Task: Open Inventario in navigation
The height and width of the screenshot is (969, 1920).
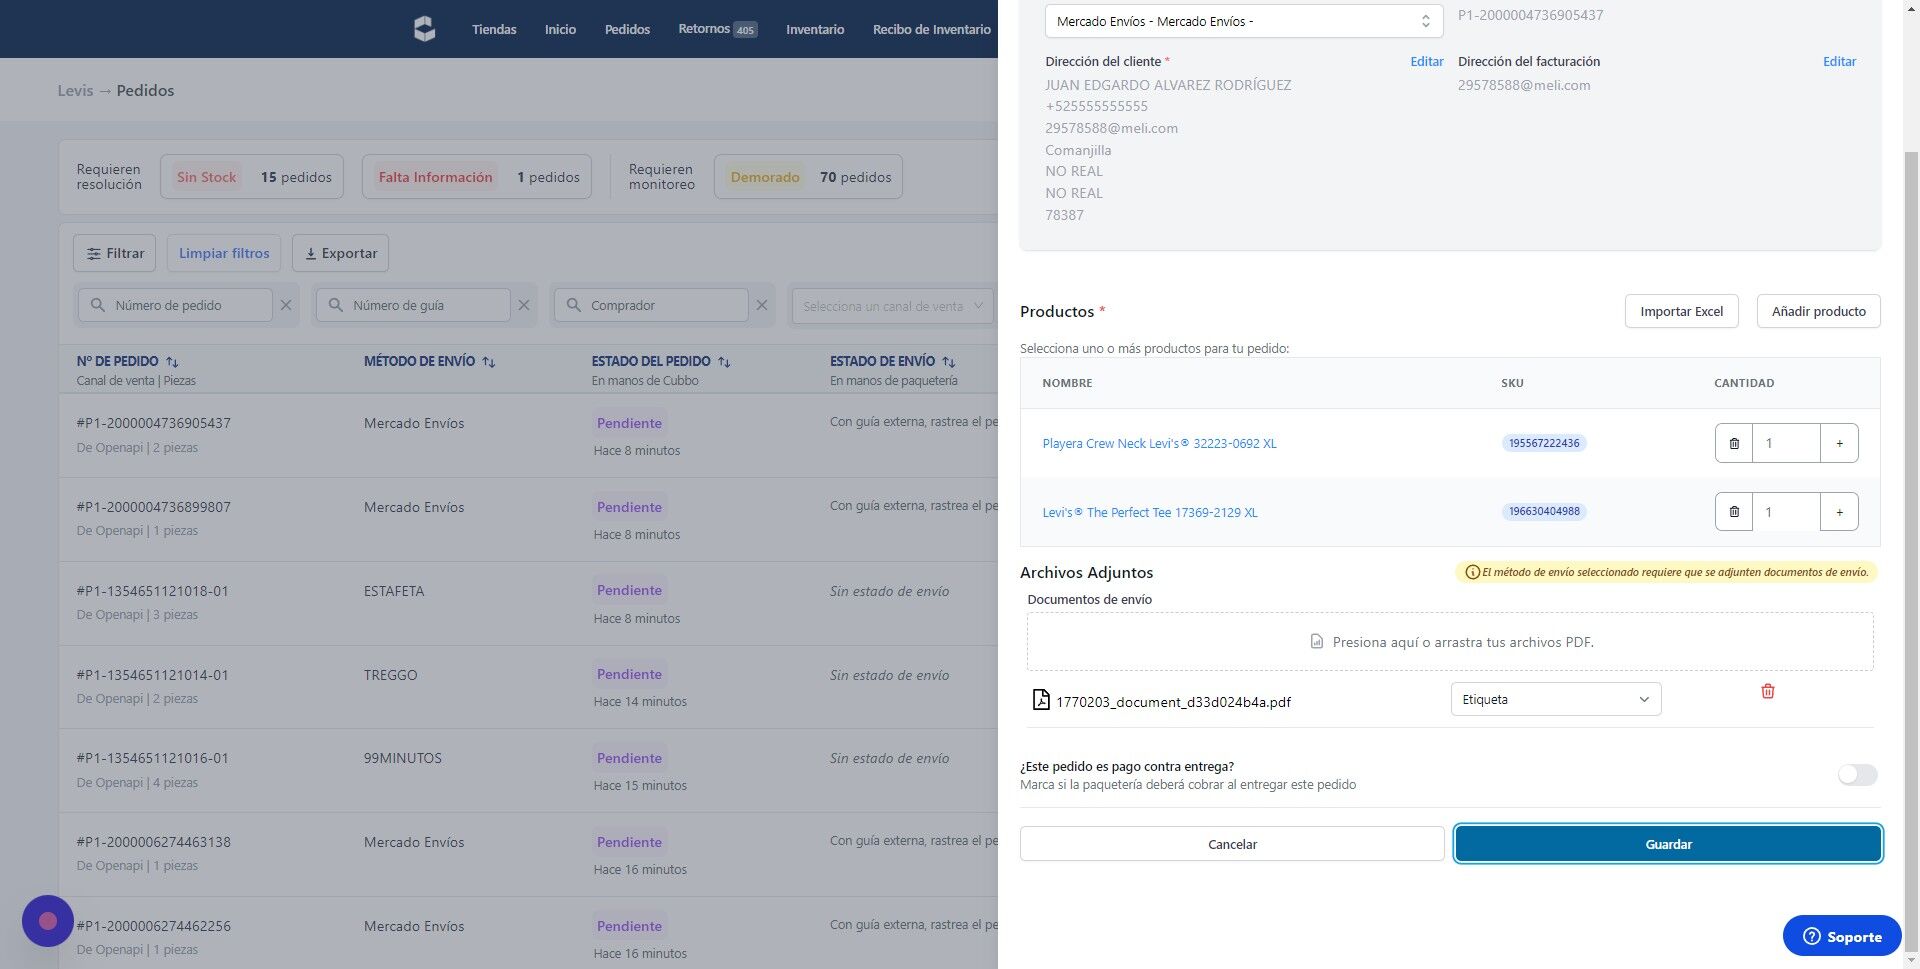Action: tap(815, 29)
